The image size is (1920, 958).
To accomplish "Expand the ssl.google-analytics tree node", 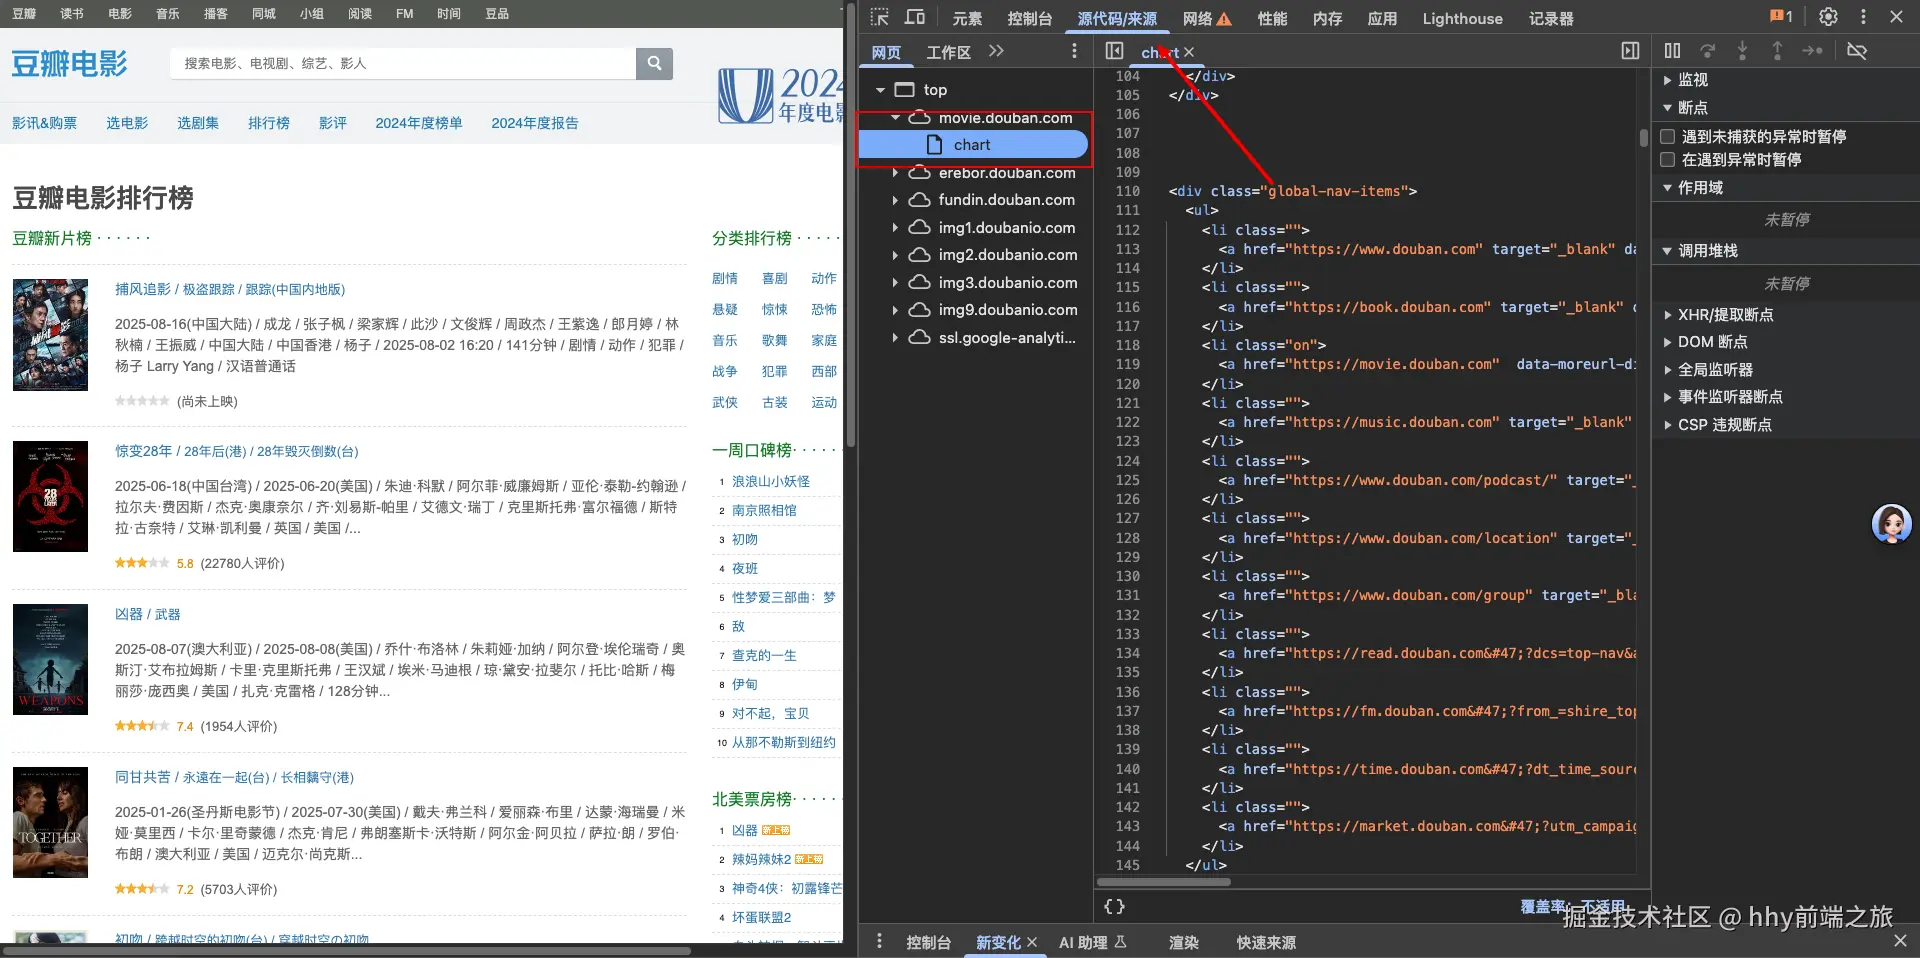I will 896,338.
